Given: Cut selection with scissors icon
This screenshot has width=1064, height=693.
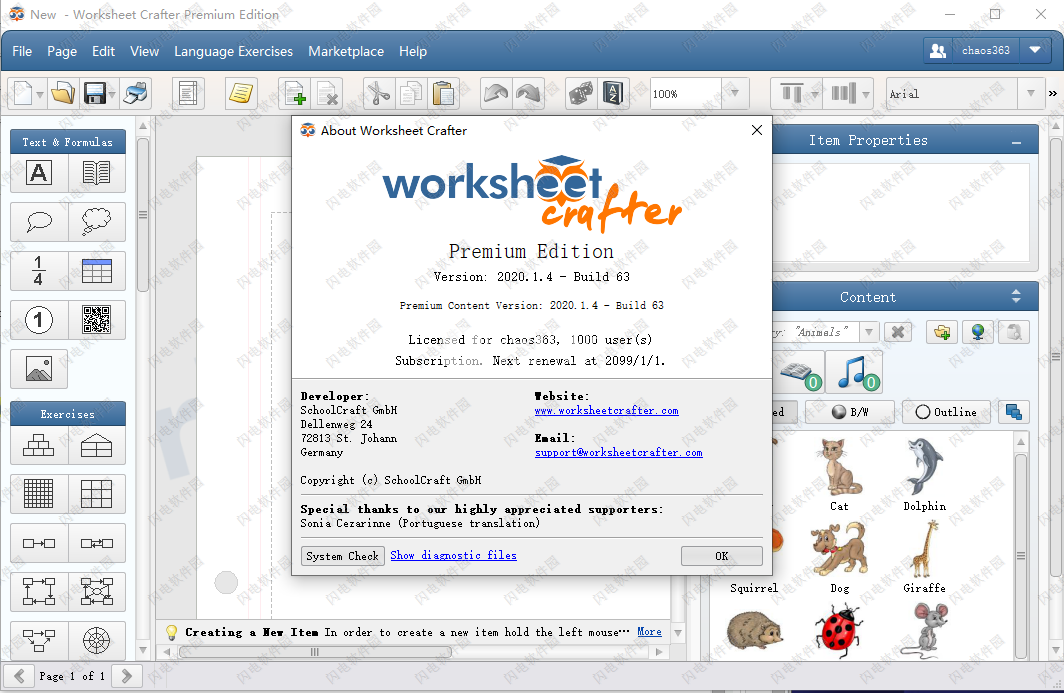Looking at the screenshot, I should (378, 93).
